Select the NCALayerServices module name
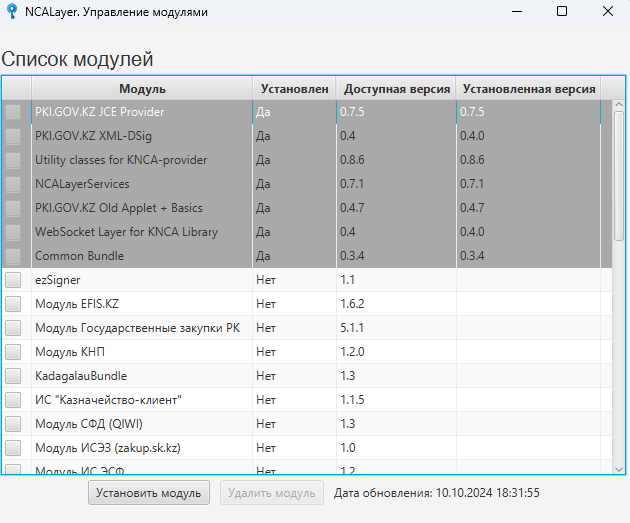 [x=82, y=184]
